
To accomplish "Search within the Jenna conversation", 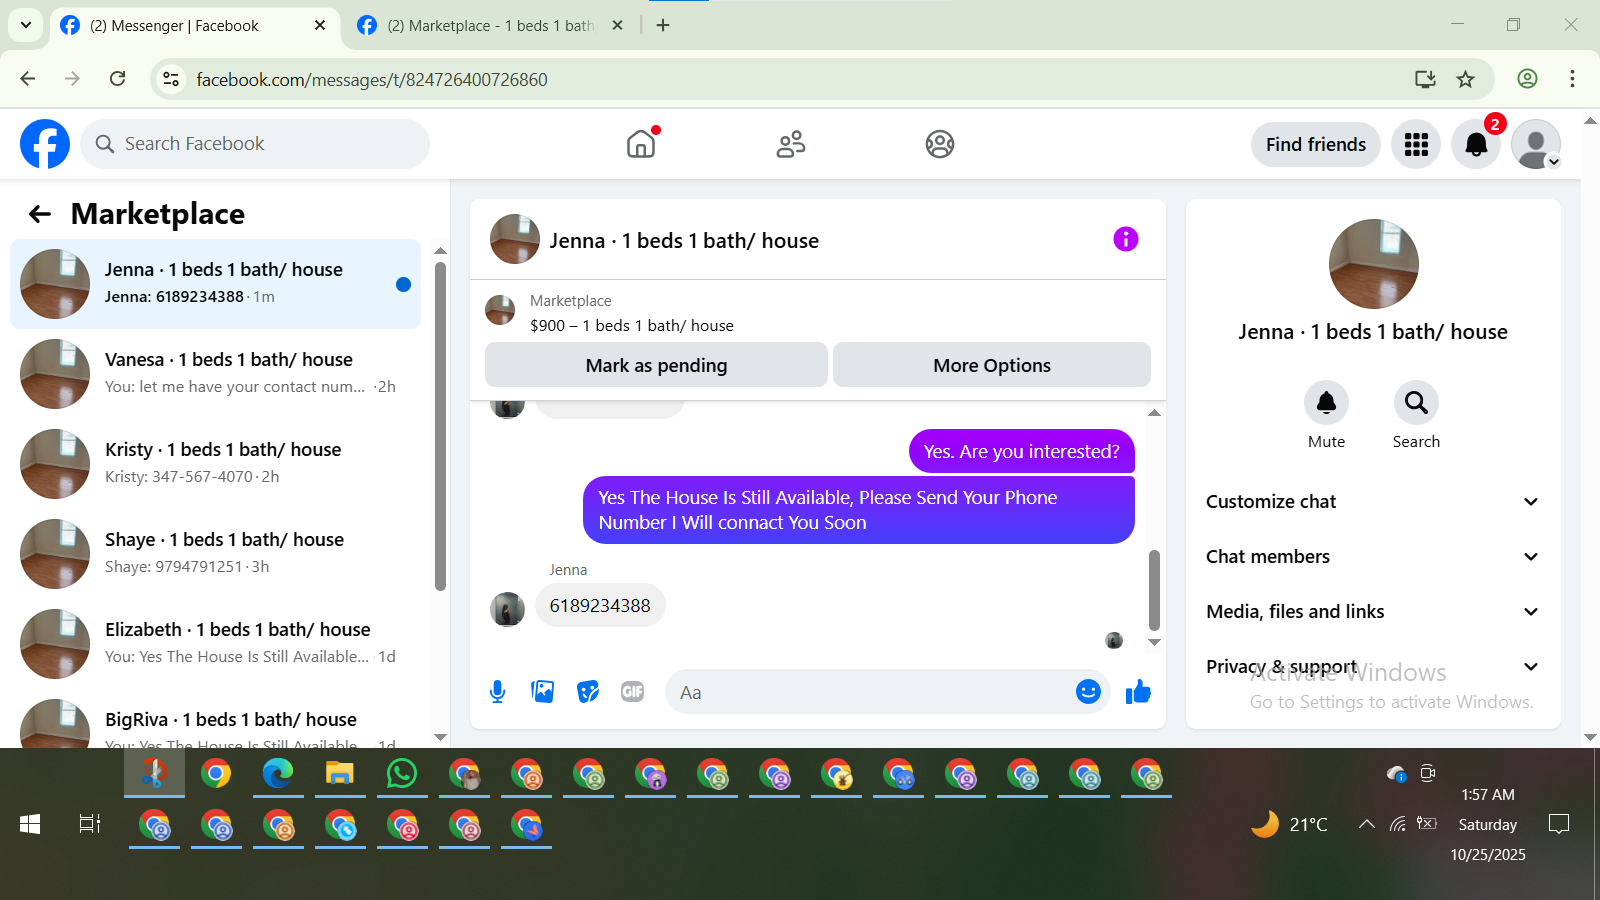I will [1416, 403].
